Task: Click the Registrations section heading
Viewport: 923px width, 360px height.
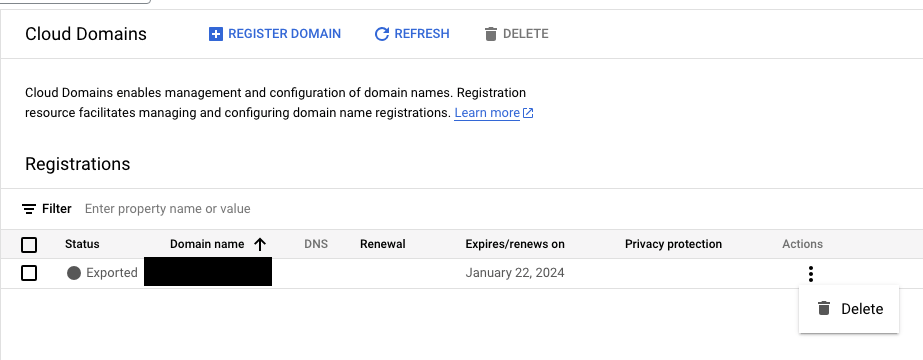Action: click(x=78, y=164)
